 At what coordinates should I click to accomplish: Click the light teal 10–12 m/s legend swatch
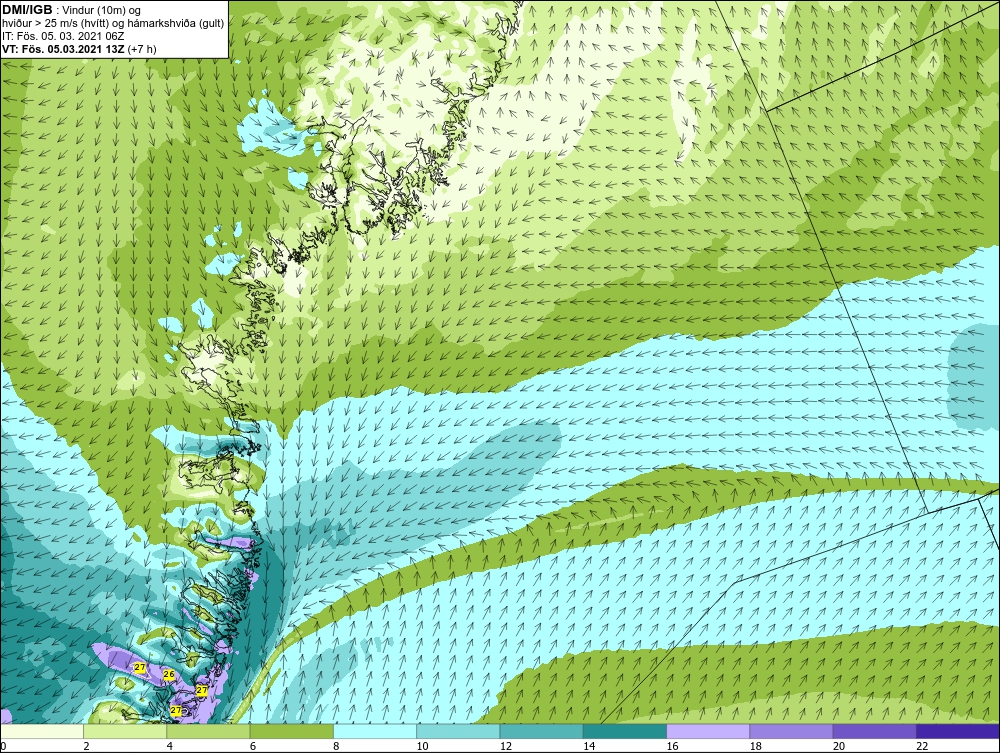point(459,731)
